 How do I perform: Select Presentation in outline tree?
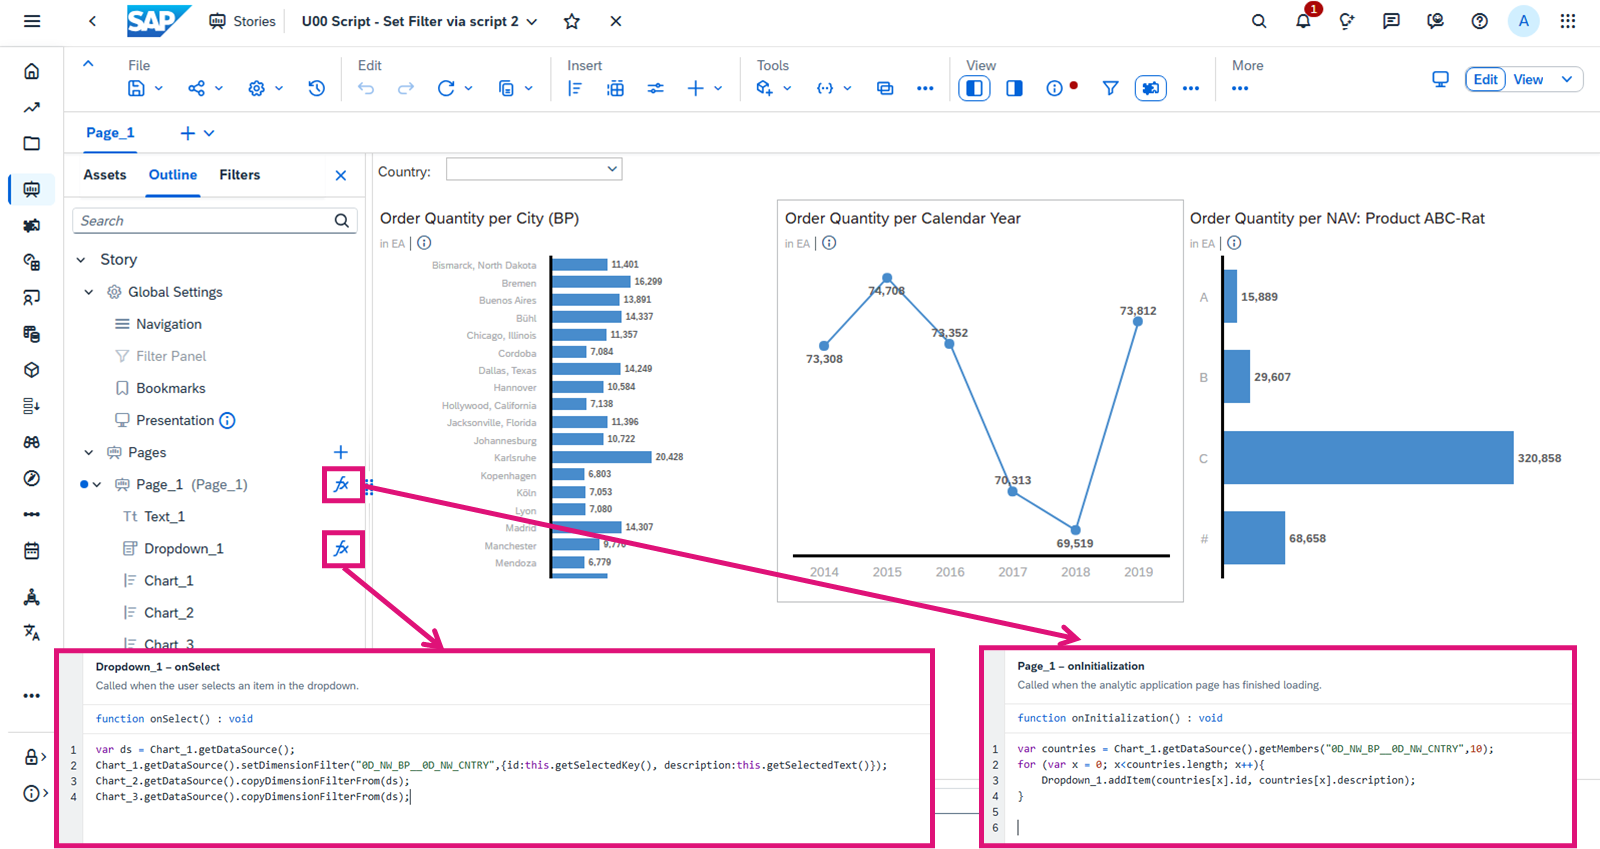point(175,420)
